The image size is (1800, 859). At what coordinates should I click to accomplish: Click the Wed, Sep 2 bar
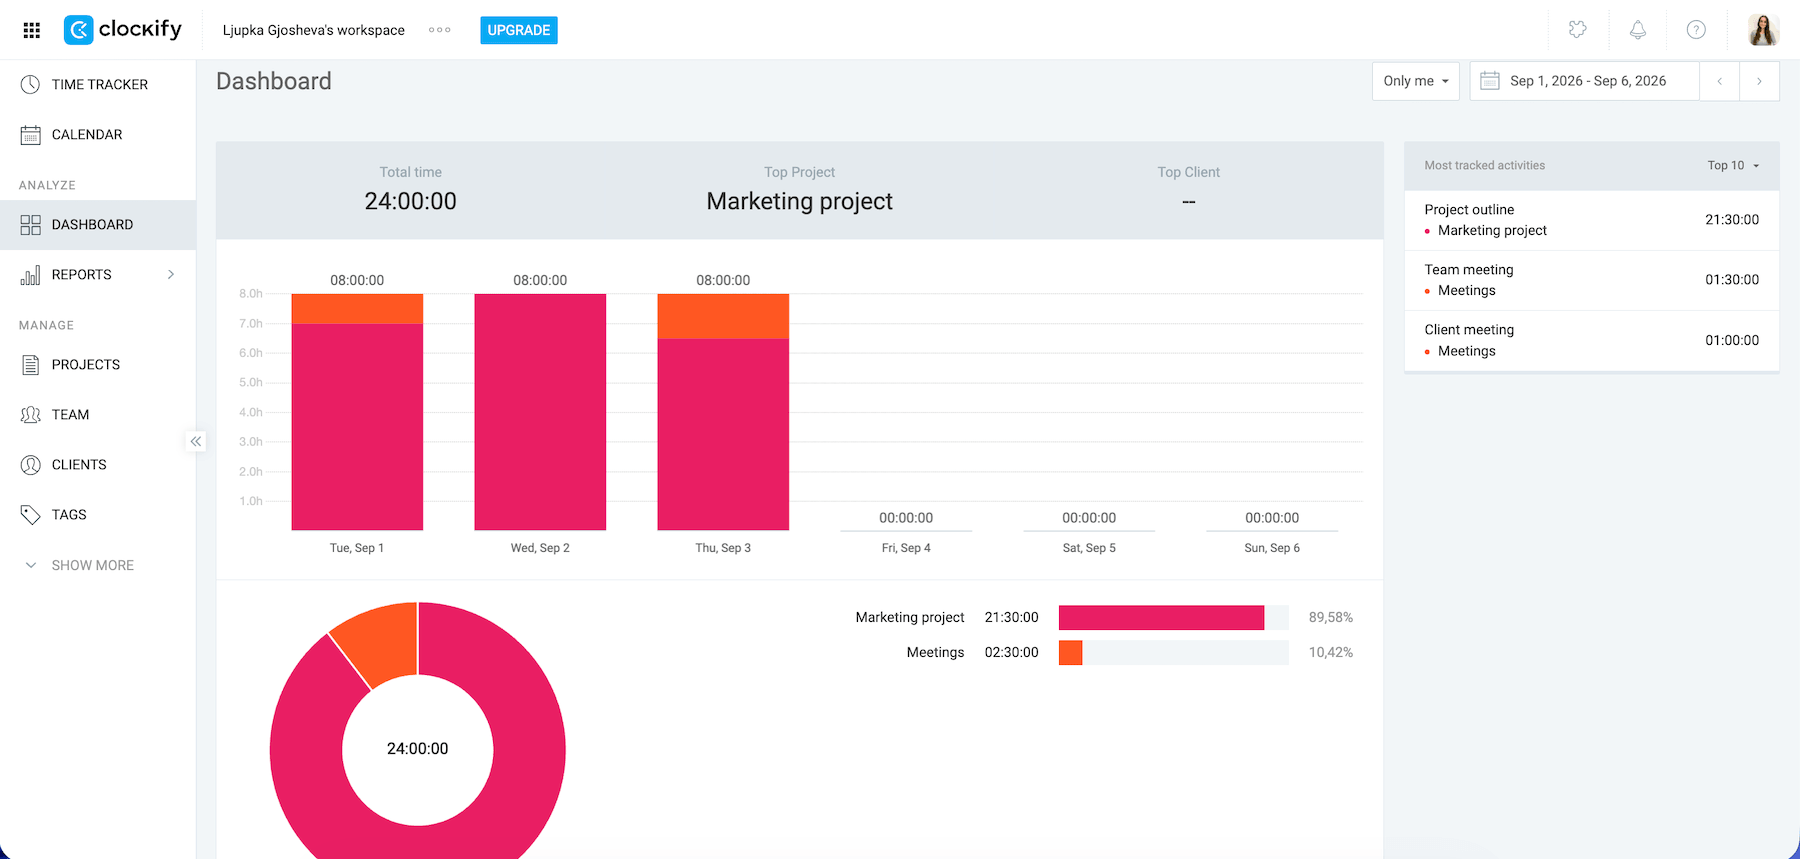(540, 412)
